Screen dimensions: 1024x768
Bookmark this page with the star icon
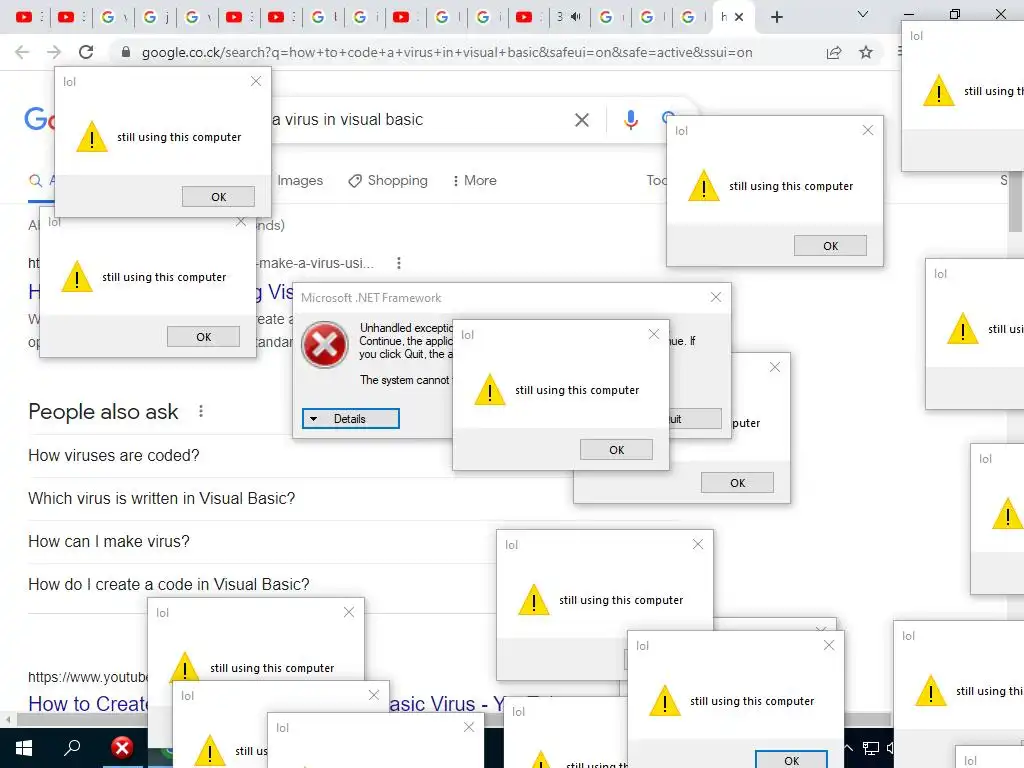[866, 52]
